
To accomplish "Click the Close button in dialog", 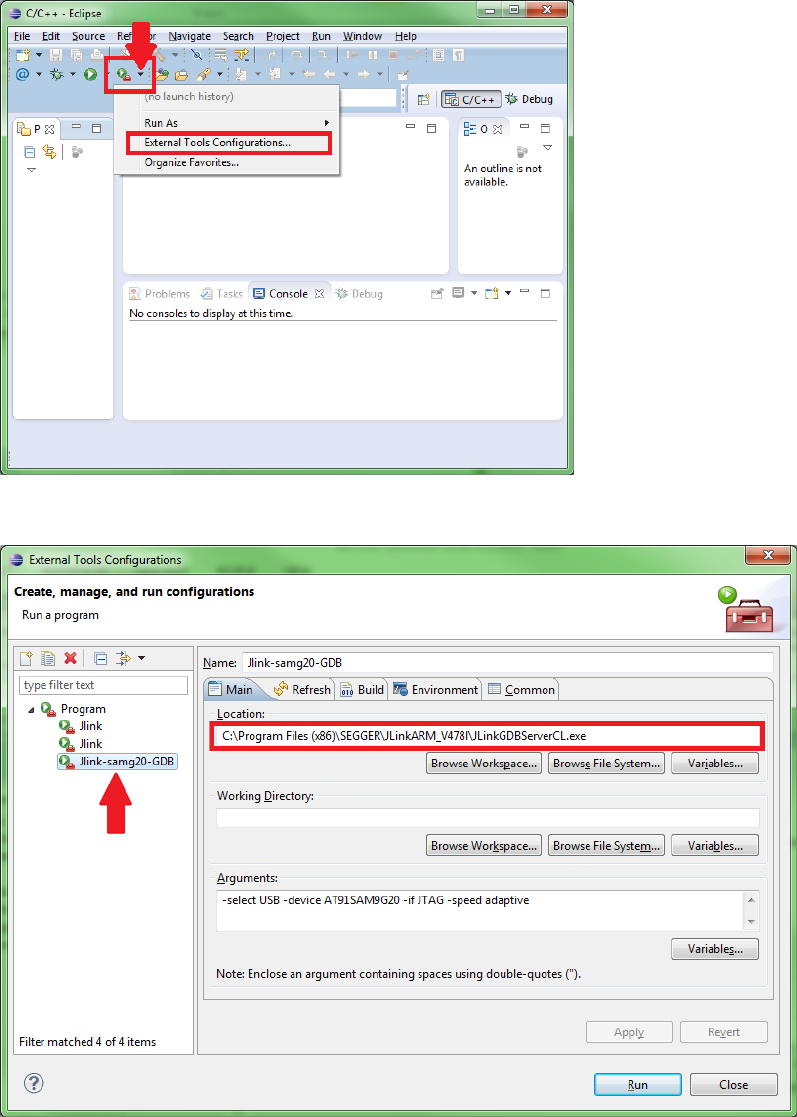I will point(734,1084).
